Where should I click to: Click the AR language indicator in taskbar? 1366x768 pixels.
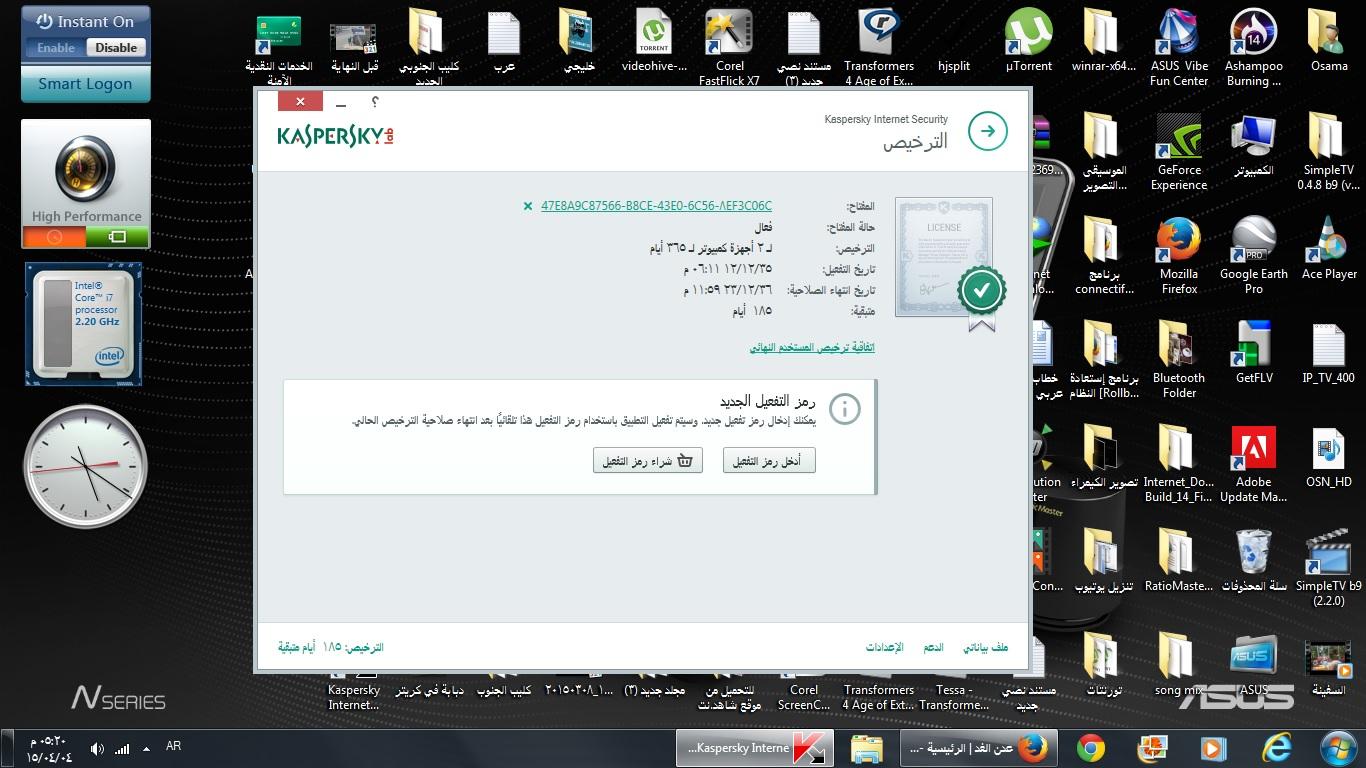pyautogui.click(x=174, y=746)
